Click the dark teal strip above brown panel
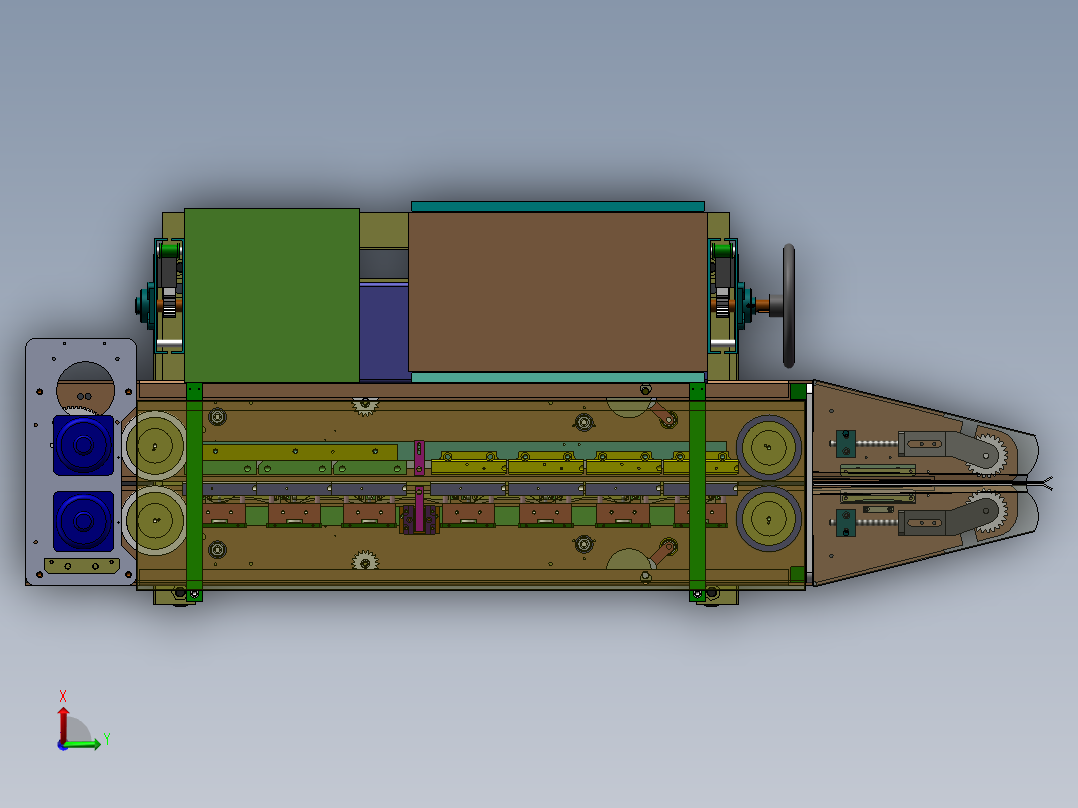The image size is (1078, 808). 558,206
